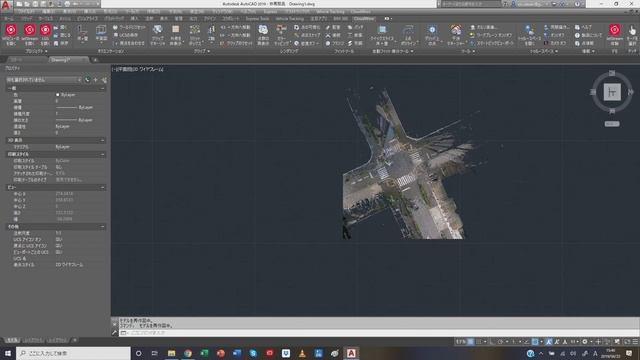Click the hand cursor icon at the ribbon's far right
The height and width of the screenshot is (360, 640).
click(x=632, y=30)
